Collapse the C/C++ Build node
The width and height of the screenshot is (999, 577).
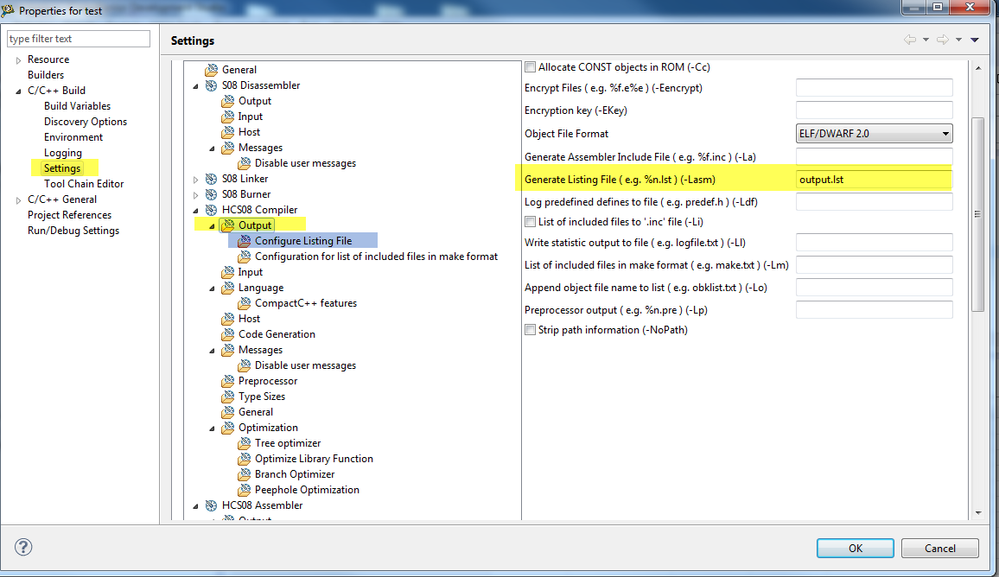pos(18,91)
